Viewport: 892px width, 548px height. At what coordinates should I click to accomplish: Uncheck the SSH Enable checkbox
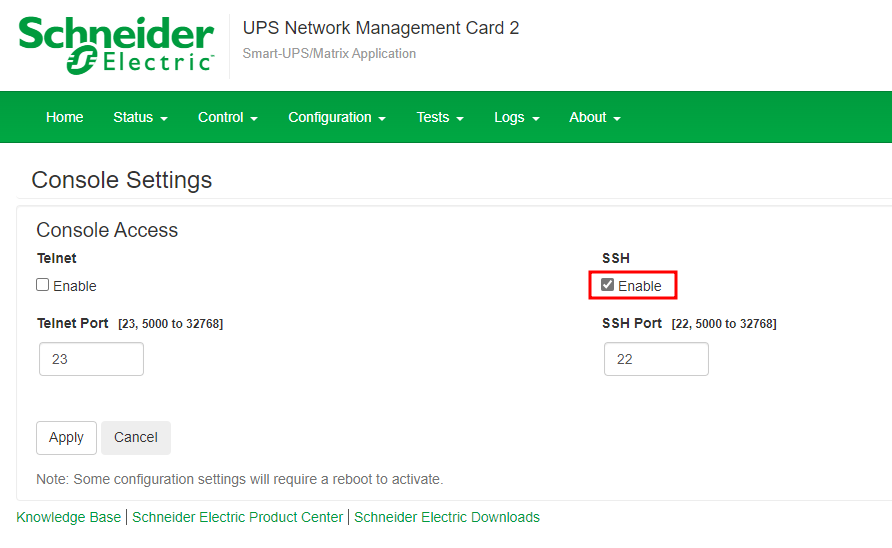pyautogui.click(x=608, y=285)
